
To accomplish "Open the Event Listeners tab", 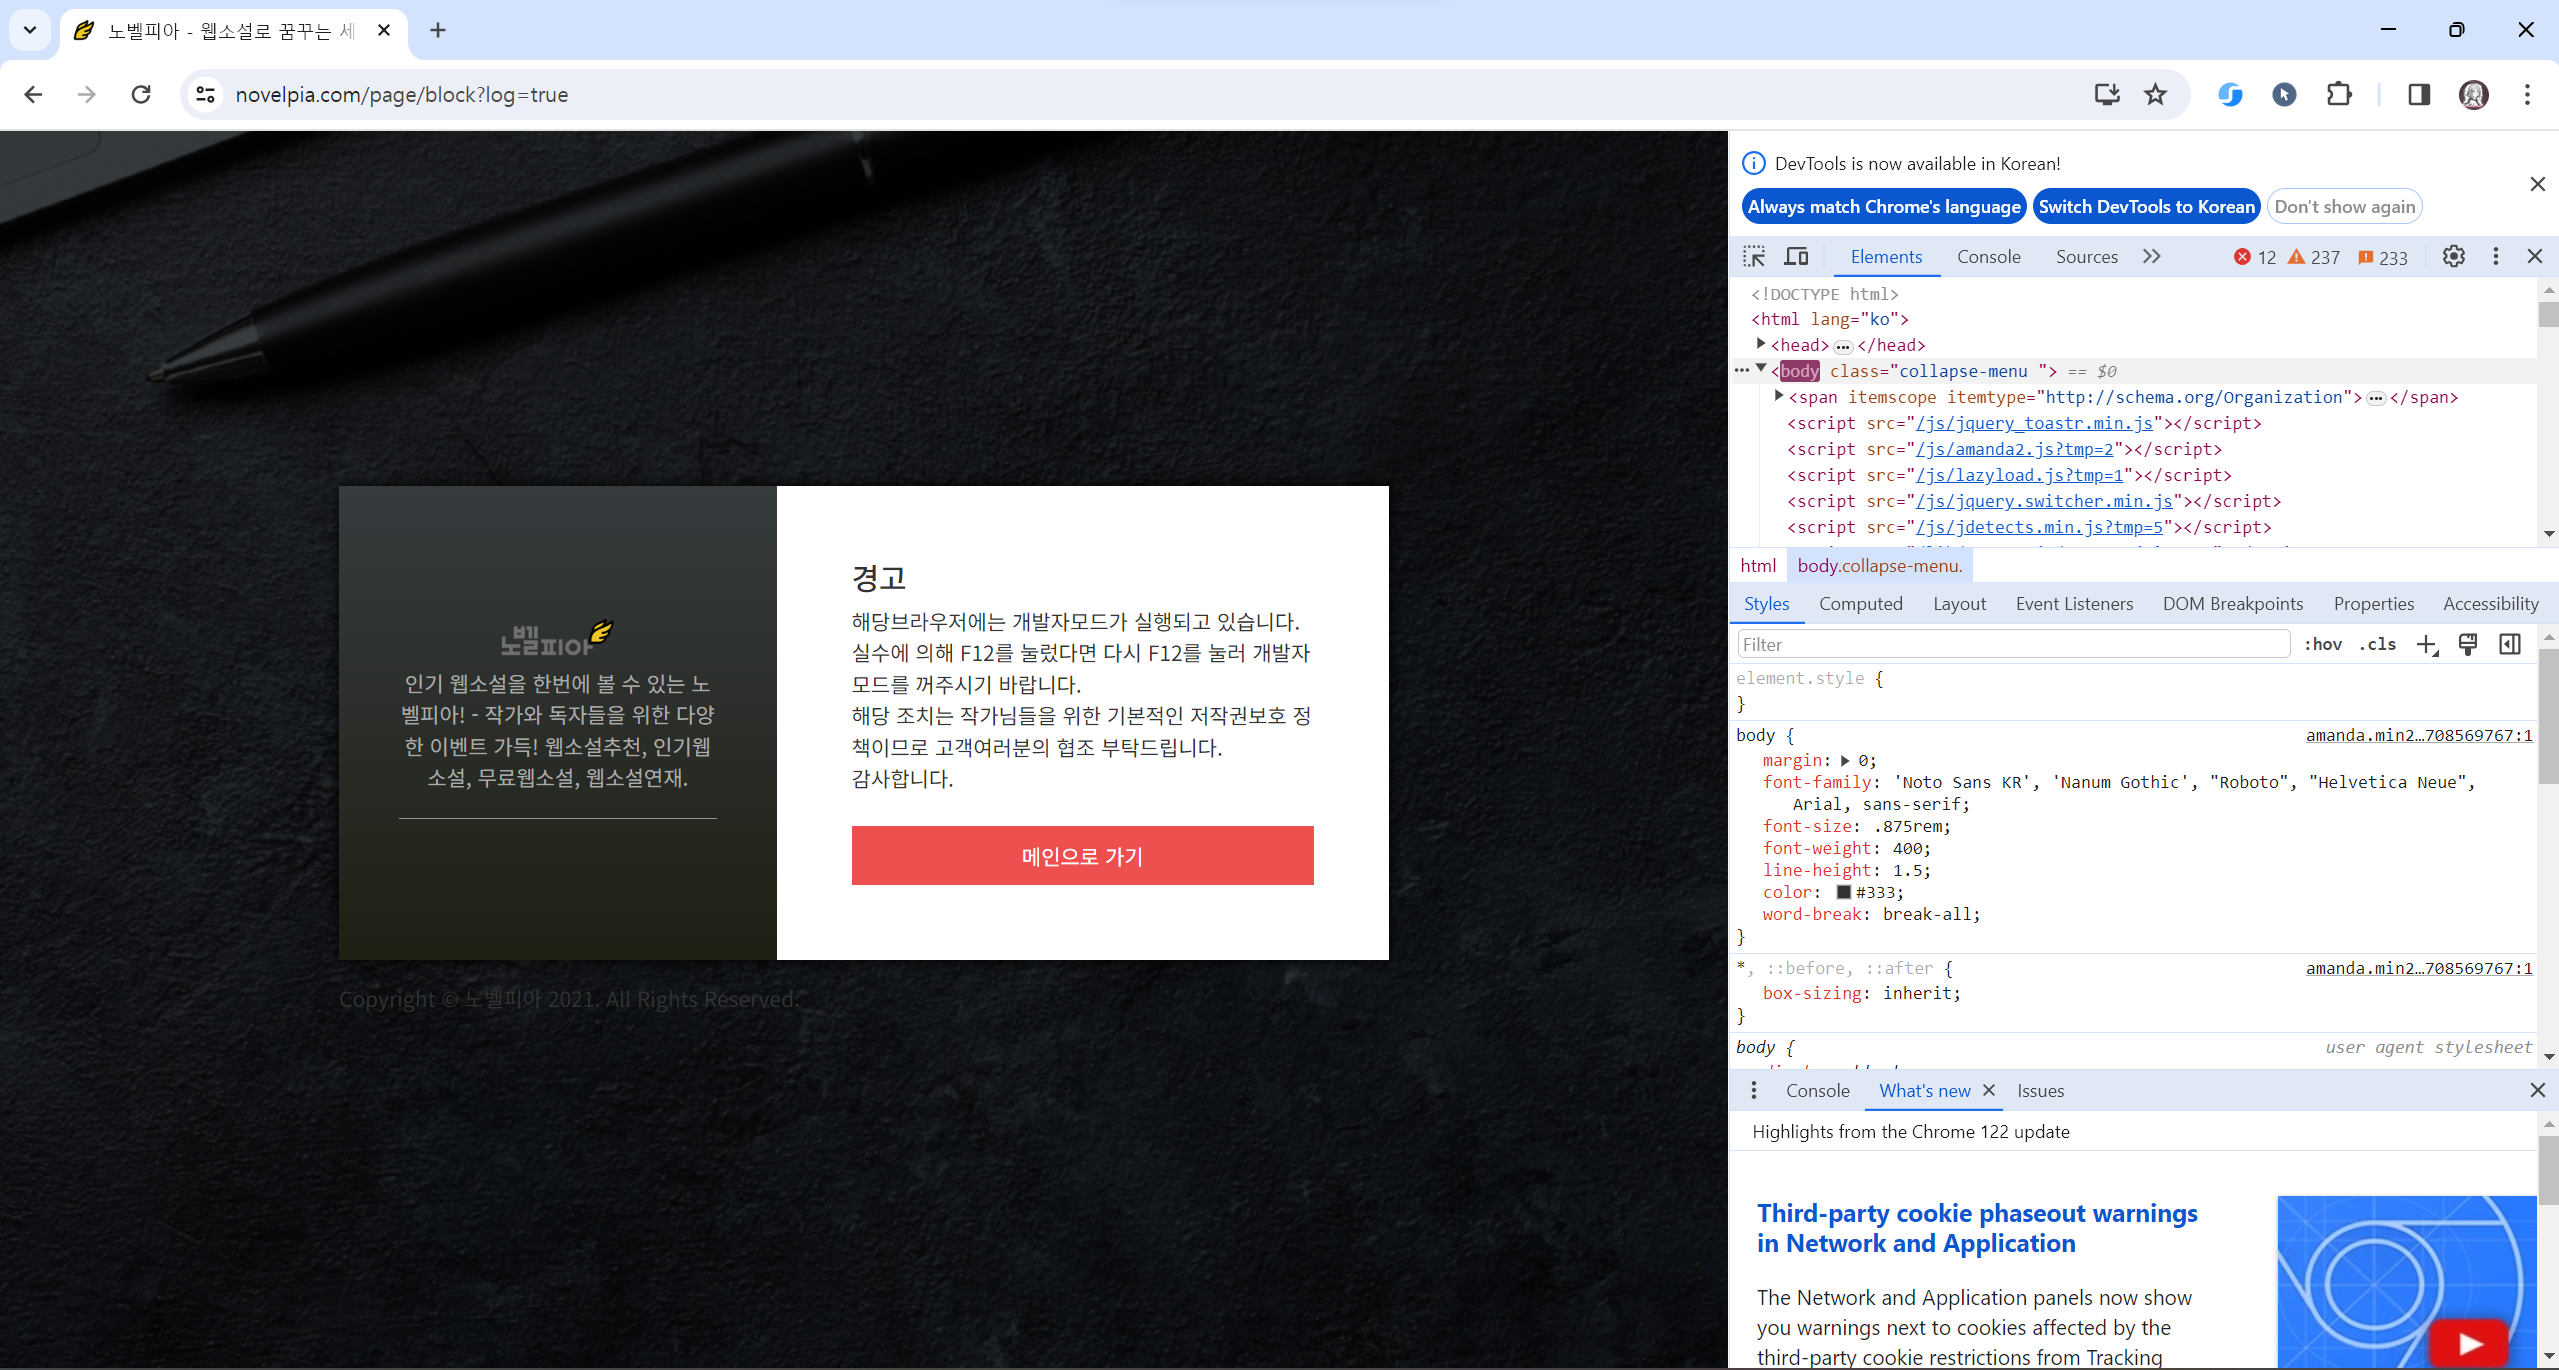I will tap(2075, 604).
